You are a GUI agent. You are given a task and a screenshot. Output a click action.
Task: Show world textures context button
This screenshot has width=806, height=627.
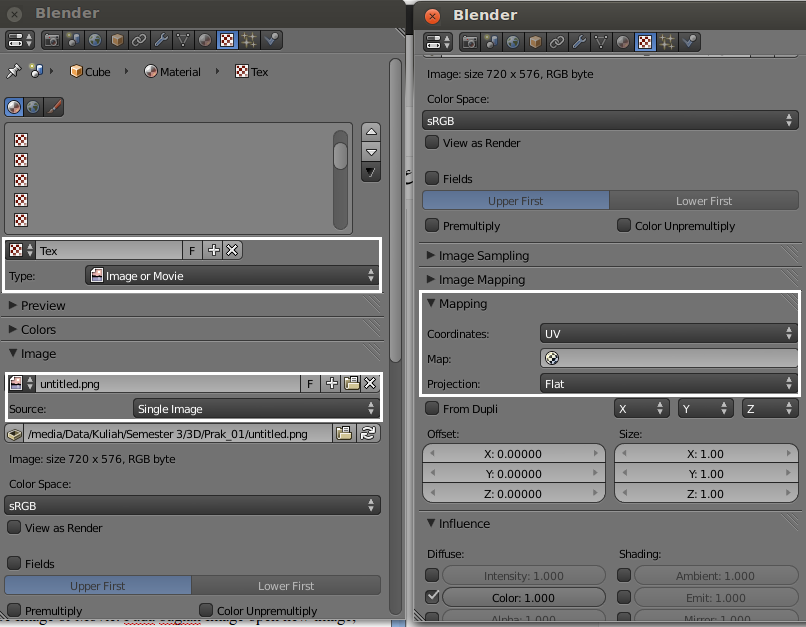tap(33, 107)
